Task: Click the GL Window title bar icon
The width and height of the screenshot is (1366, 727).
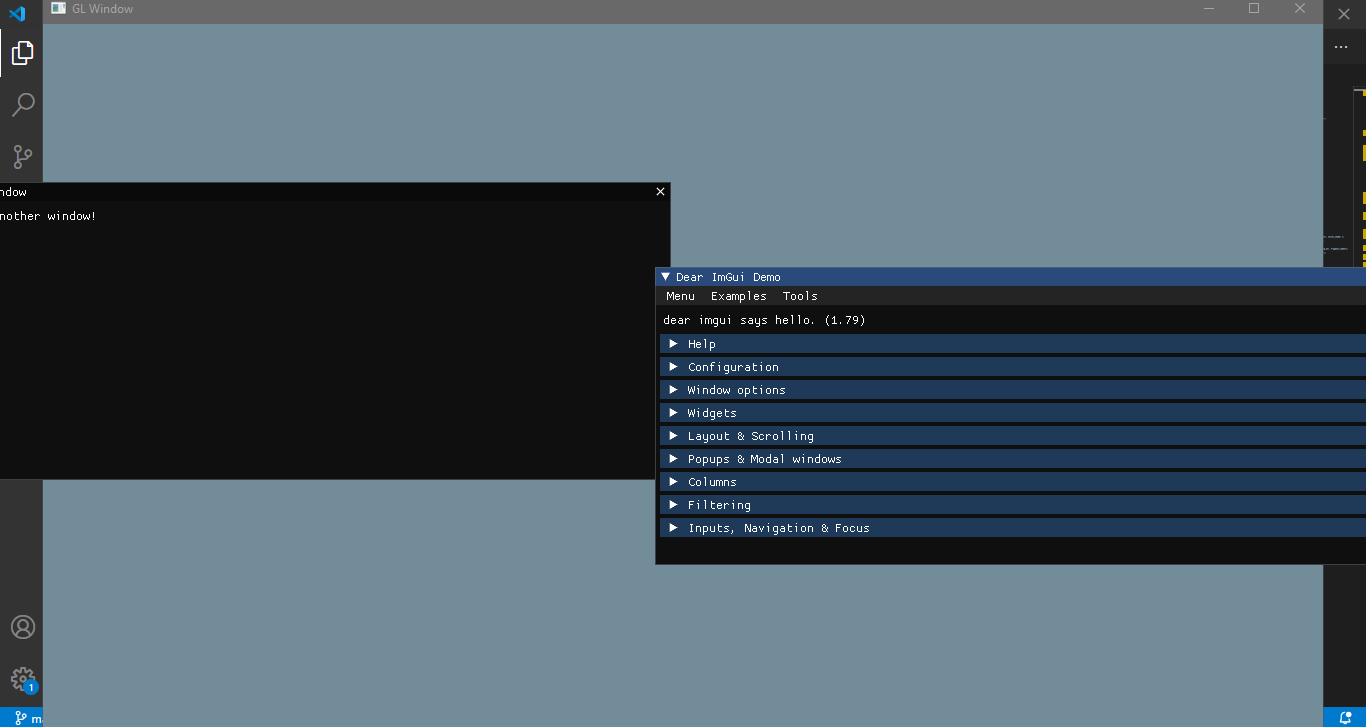Action: [59, 8]
